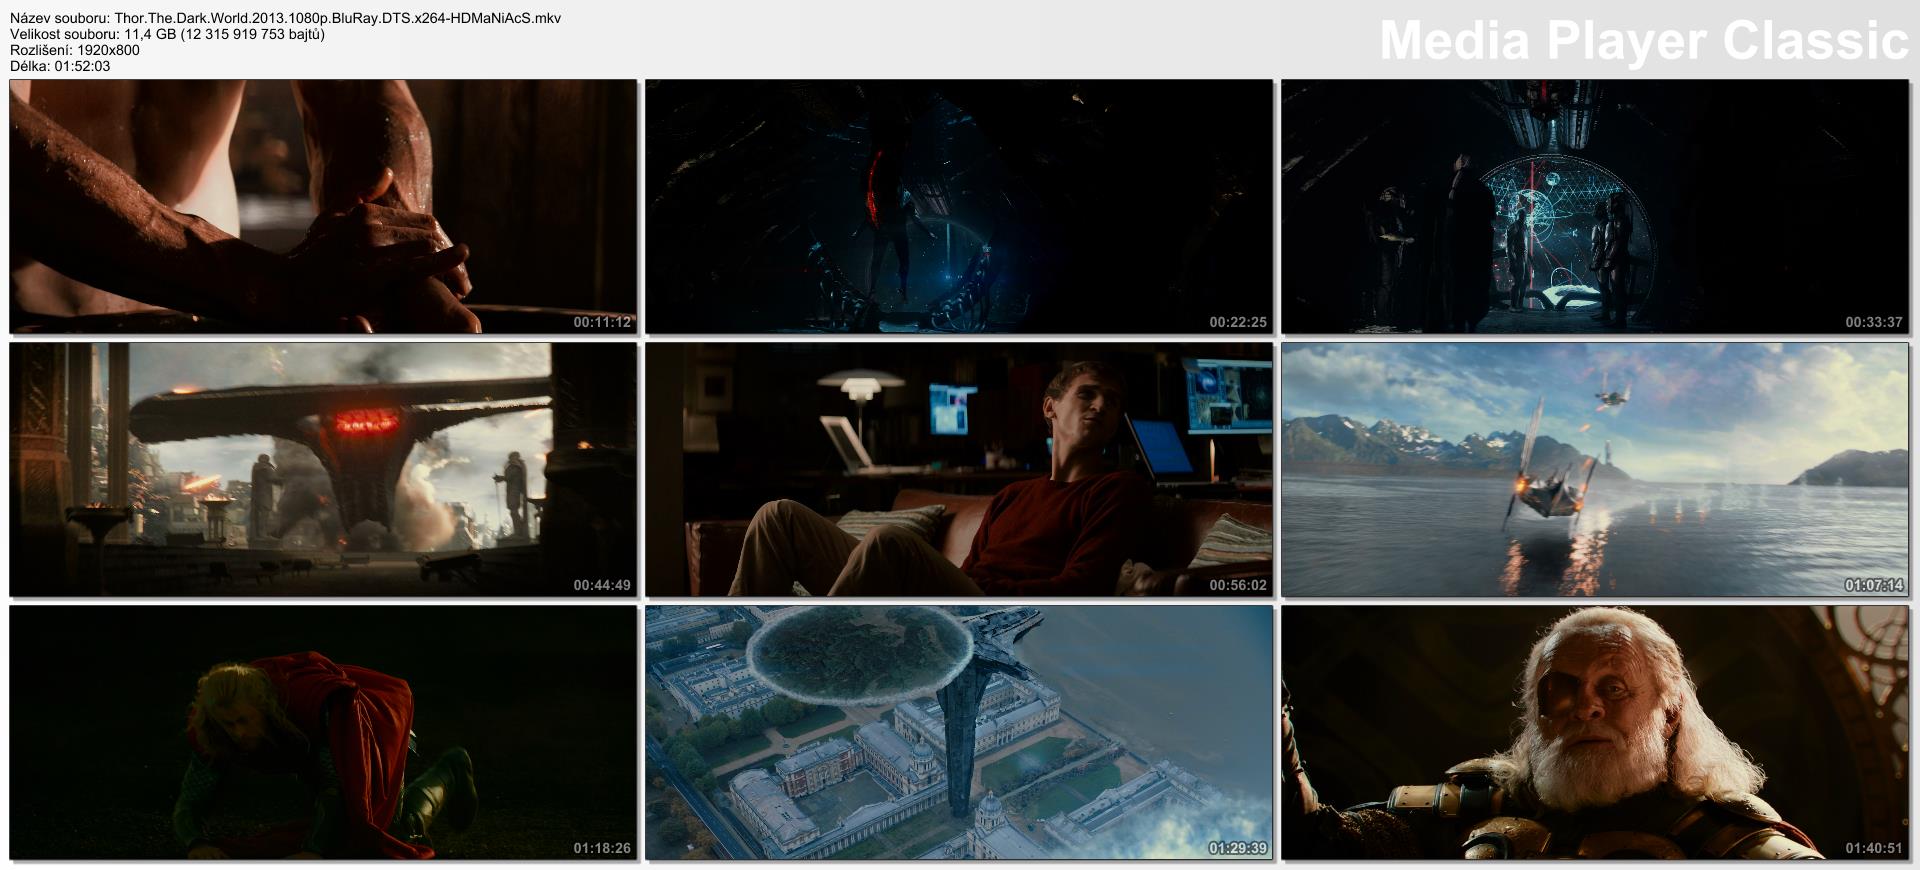Click the 00:11:12 timestamp

602,322
